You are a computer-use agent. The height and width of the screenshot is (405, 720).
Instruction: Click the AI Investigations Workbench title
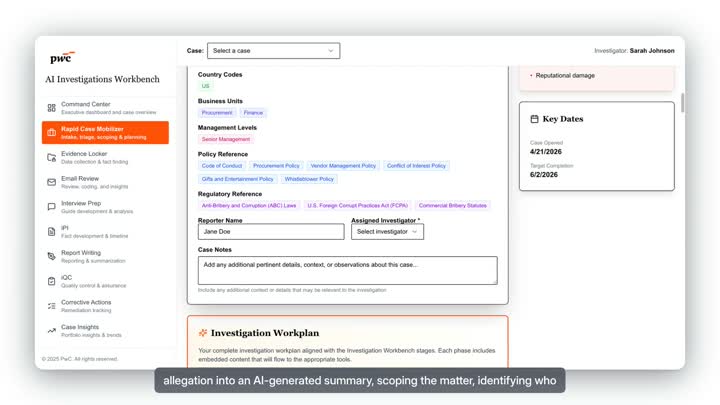pyautogui.click(x=102, y=79)
